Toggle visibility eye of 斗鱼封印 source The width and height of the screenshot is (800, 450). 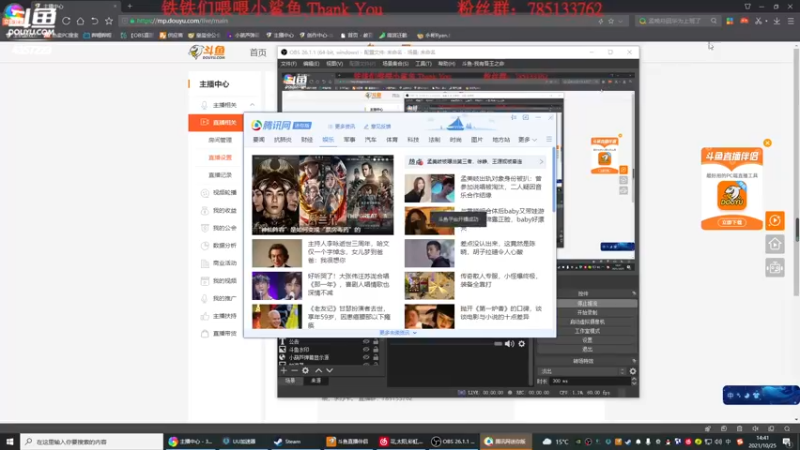click(366, 349)
